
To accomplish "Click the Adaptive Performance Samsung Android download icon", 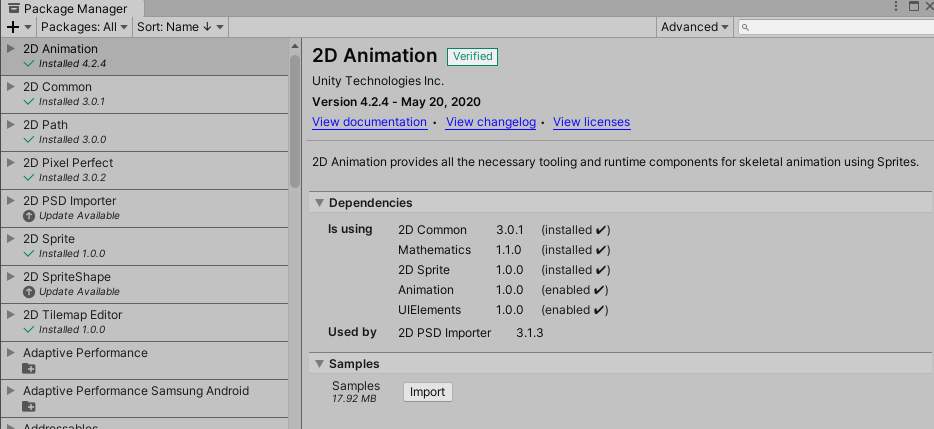I will coord(29,406).
